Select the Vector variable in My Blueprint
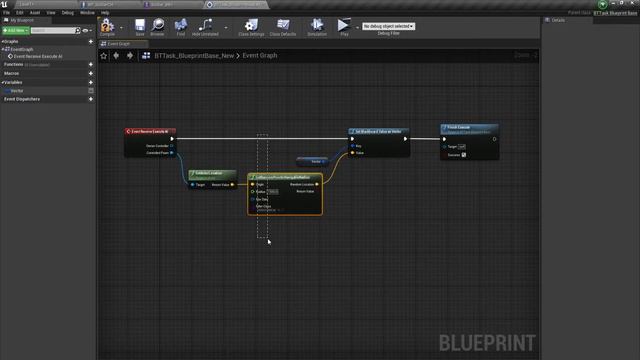This screenshot has width=640, height=360. (x=17, y=91)
